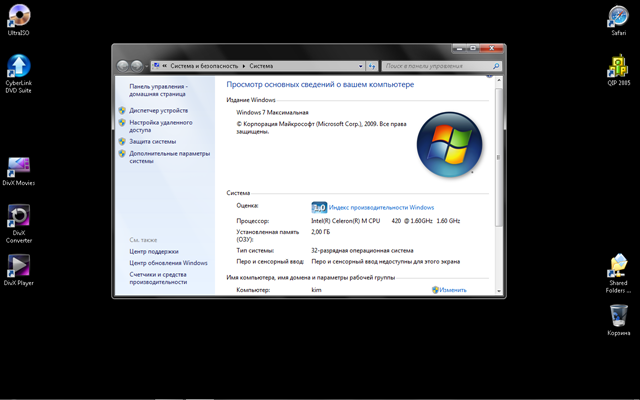Launch CyberLink DVD Suite icon

click(x=19, y=73)
